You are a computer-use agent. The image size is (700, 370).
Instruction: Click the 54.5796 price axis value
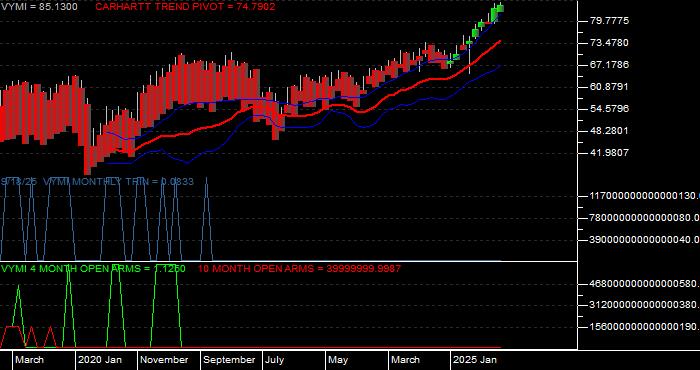(x=610, y=109)
